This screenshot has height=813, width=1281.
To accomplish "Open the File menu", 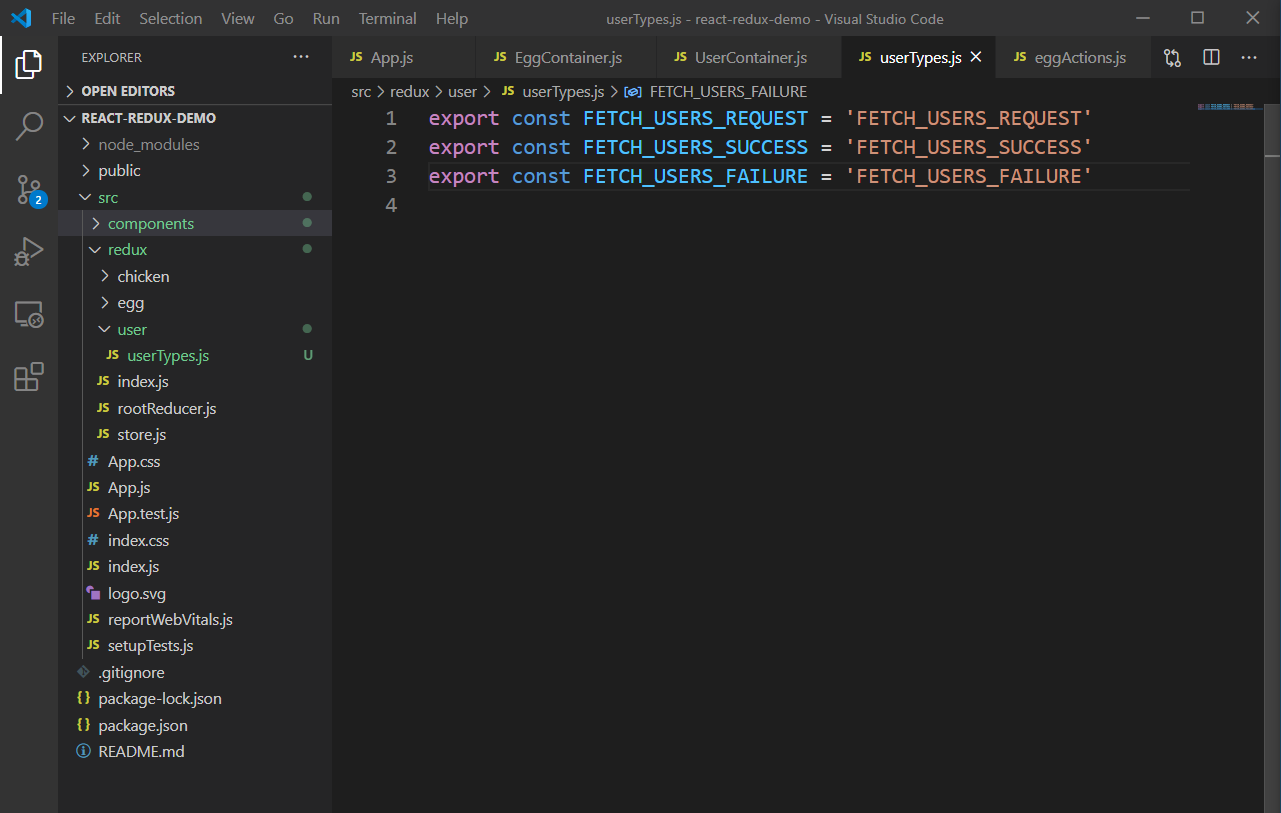I will click(x=63, y=18).
